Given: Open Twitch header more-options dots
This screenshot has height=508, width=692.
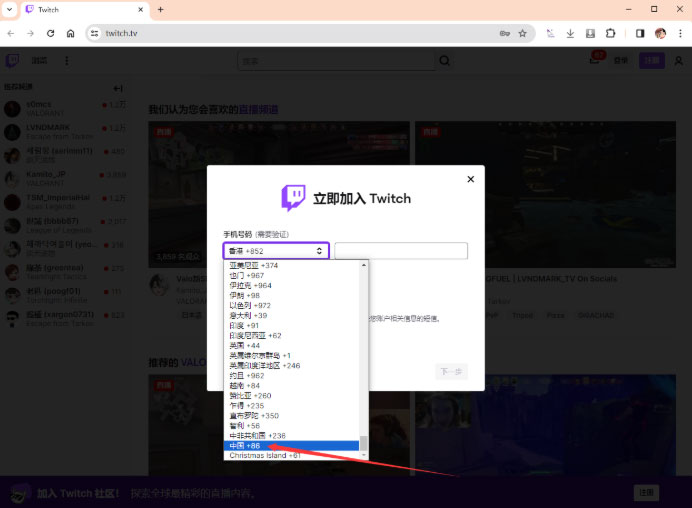Looking at the screenshot, I should click(x=67, y=60).
